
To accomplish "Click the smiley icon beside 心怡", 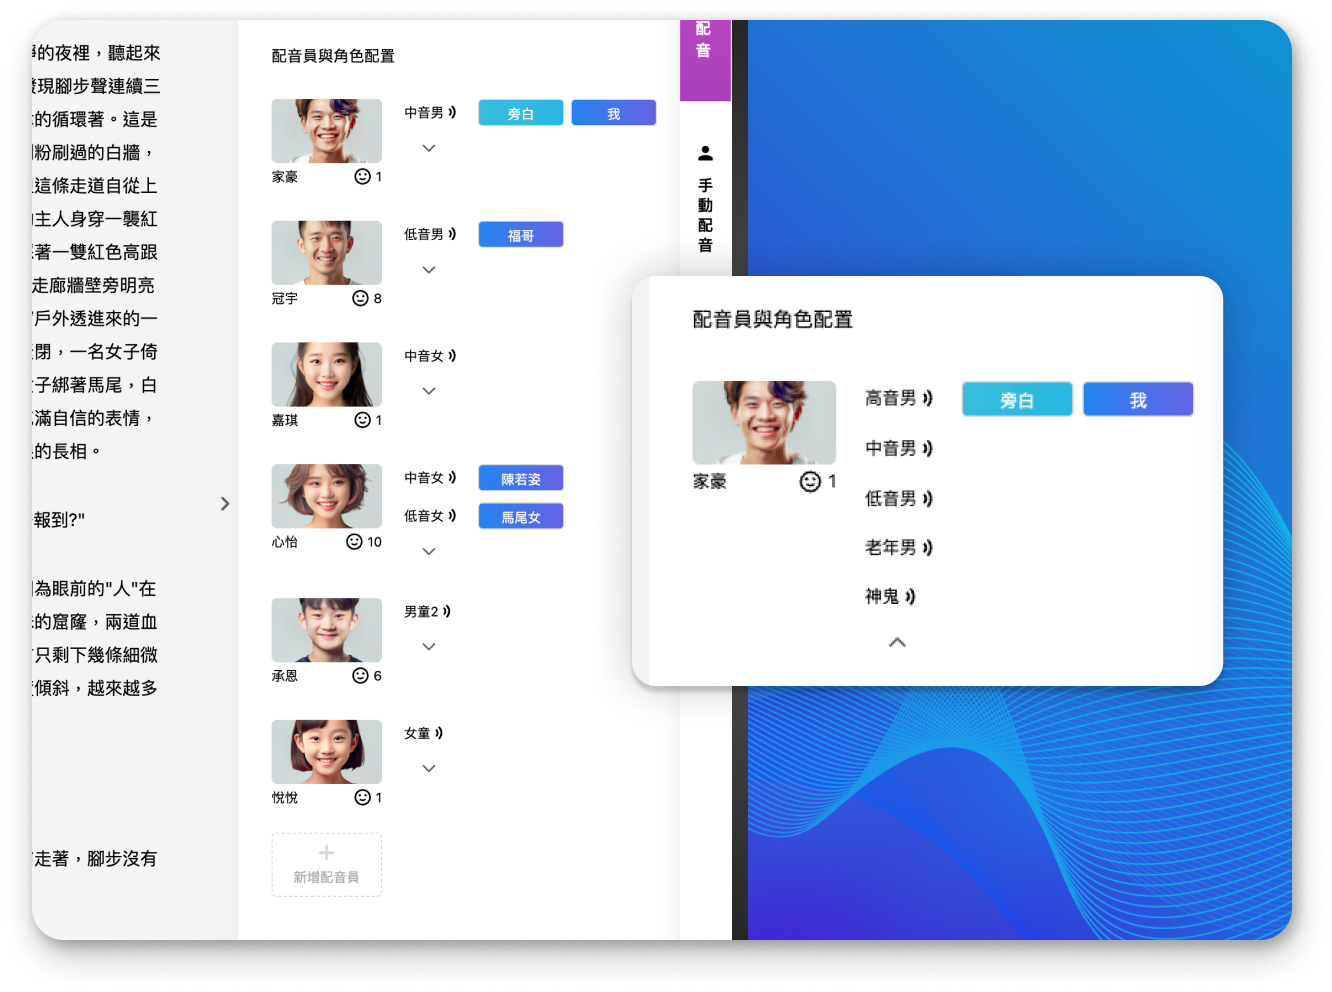I will pyautogui.click(x=354, y=542).
